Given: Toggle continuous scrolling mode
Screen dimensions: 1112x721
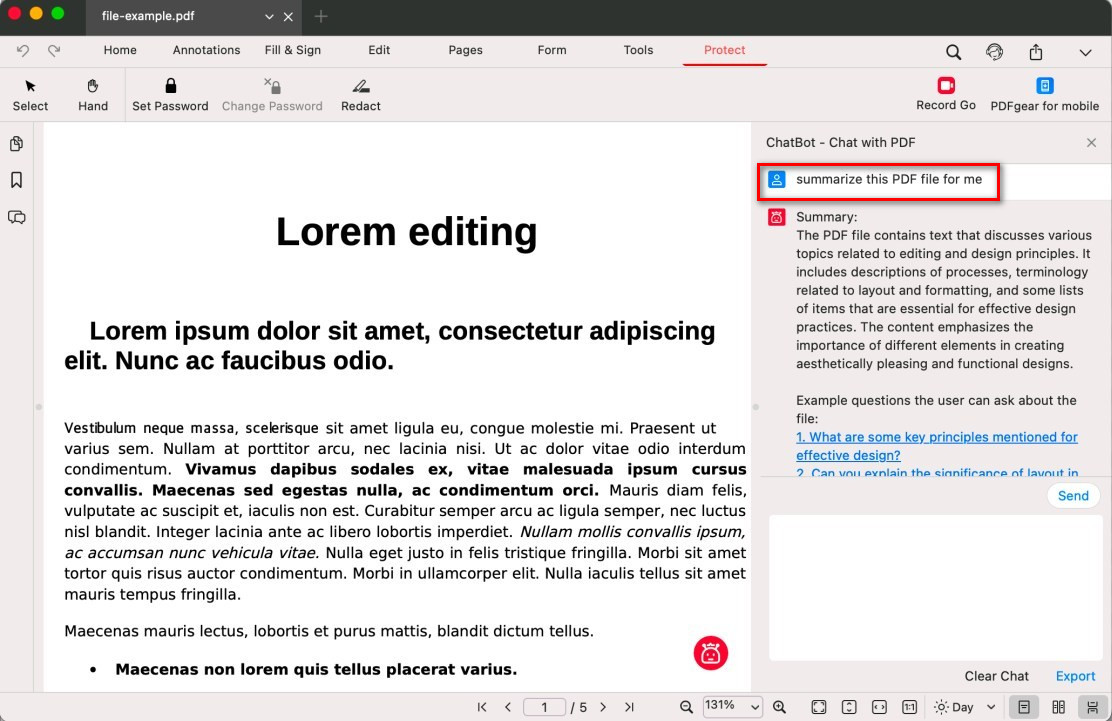Looking at the screenshot, I should pyautogui.click(x=1091, y=707).
